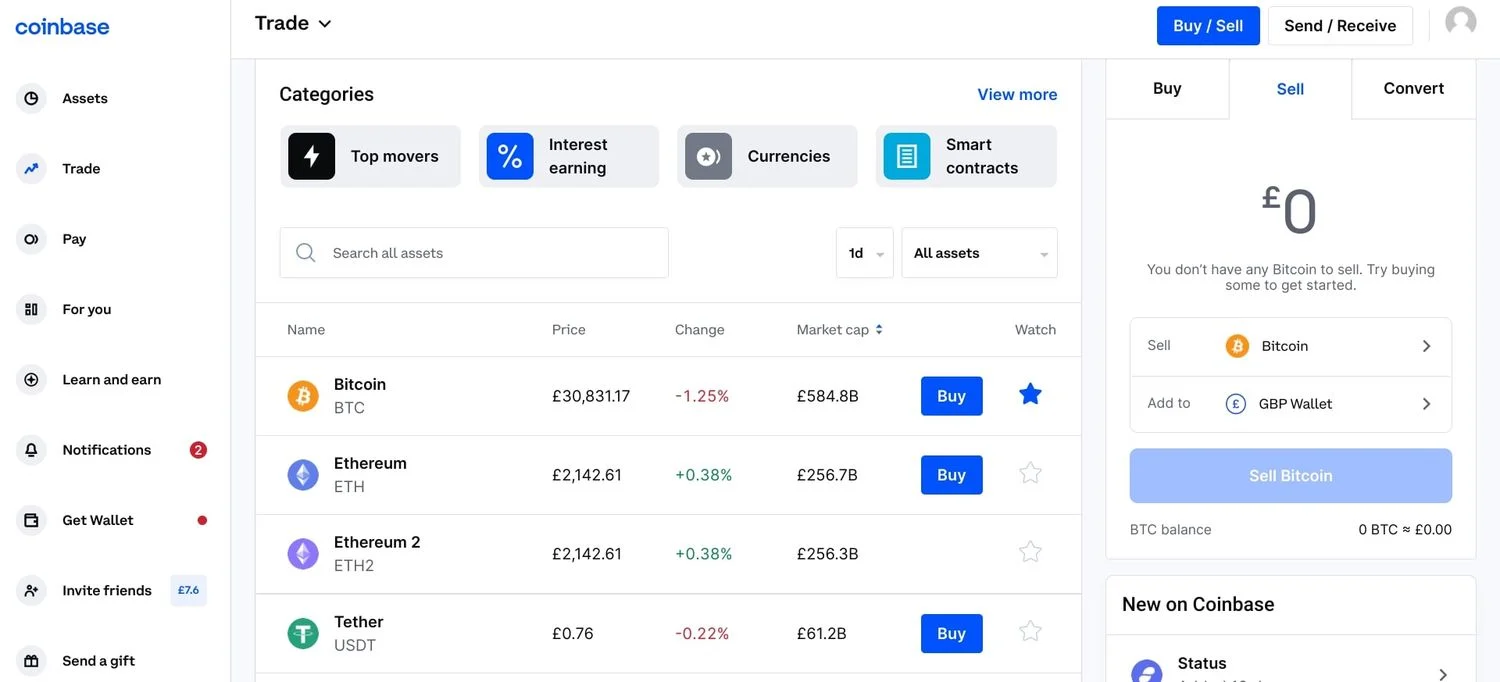Image resolution: width=1500 pixels, height=682 pixels.
Task: Select the Top movers lightning icon
Action: [312, 156]
